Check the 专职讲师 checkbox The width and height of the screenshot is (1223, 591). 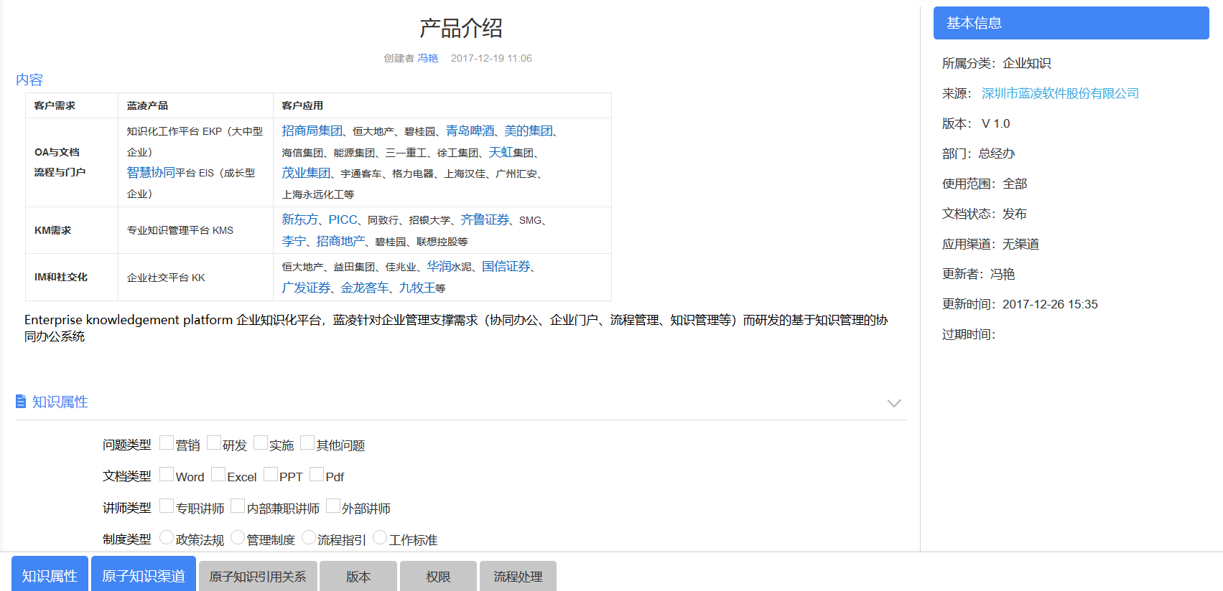166,507
